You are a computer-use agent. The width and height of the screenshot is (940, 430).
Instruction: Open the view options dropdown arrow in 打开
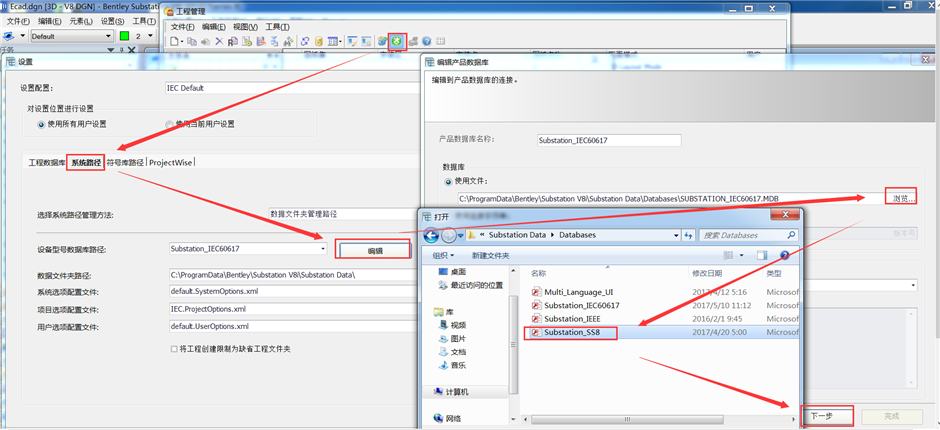(x=741, y=255)
